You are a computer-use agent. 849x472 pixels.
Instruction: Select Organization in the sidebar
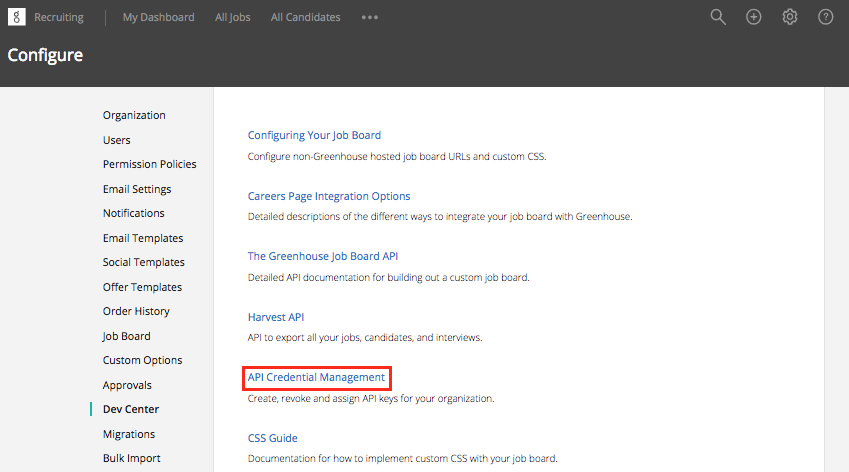134,115
